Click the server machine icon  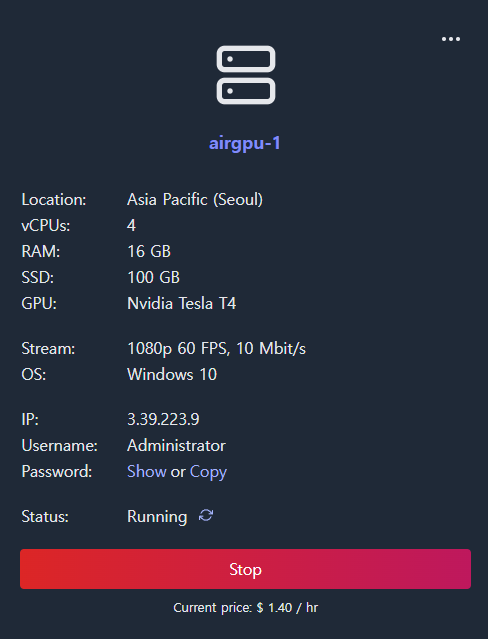246,75
